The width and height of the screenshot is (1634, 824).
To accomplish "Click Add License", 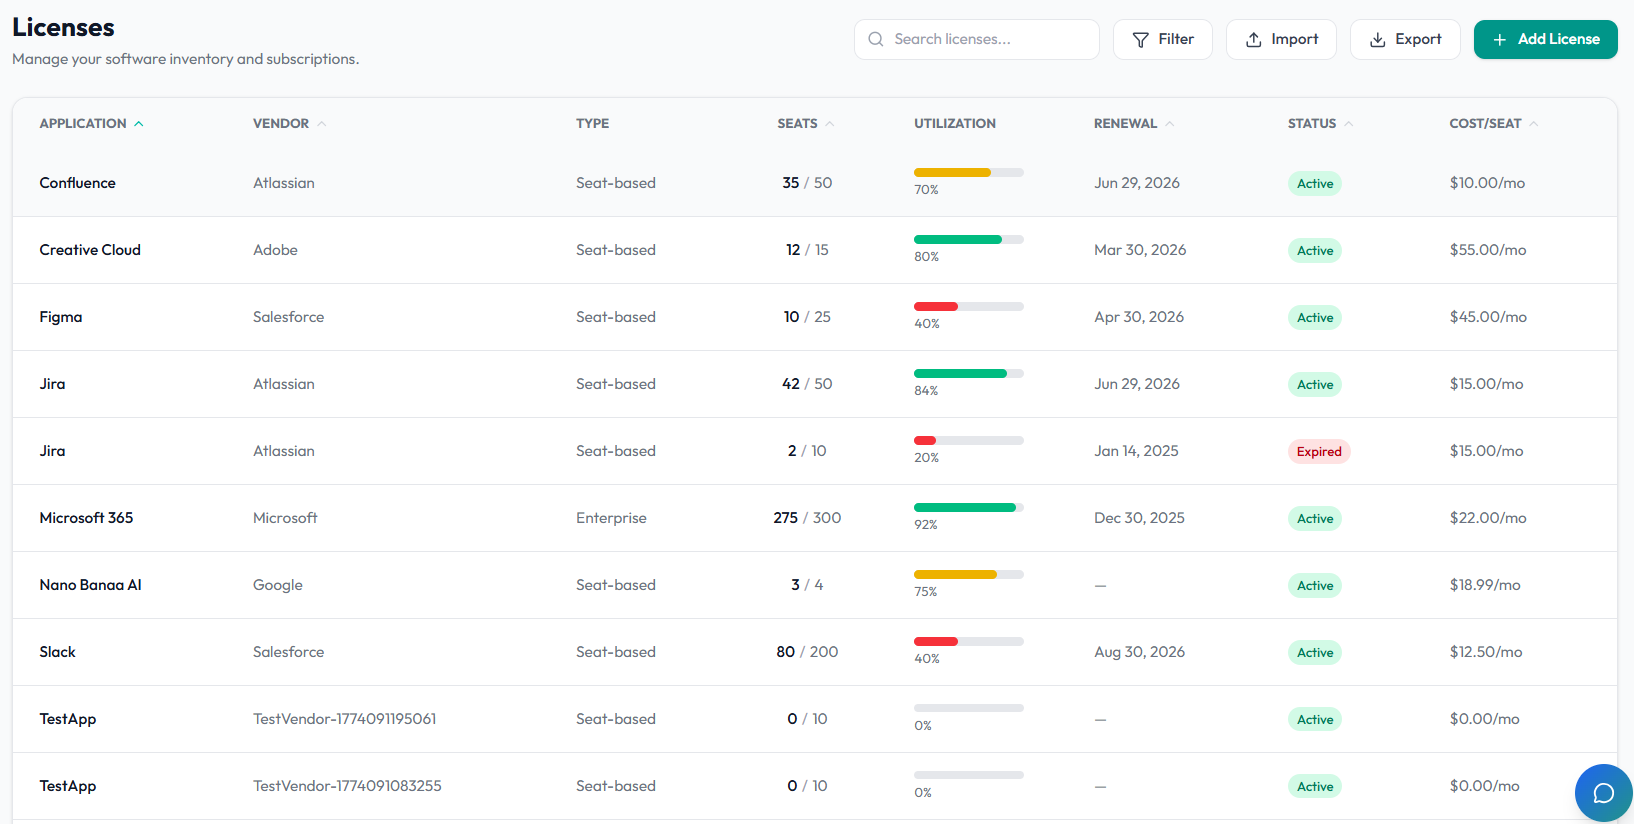I will pos(1545,39).
